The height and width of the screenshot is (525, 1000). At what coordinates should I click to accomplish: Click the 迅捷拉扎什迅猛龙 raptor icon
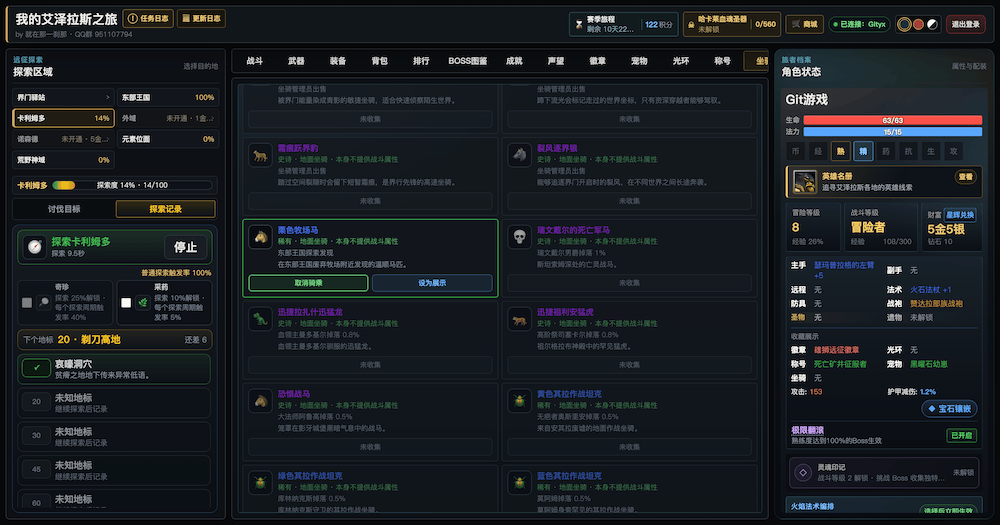pos(260,319)
